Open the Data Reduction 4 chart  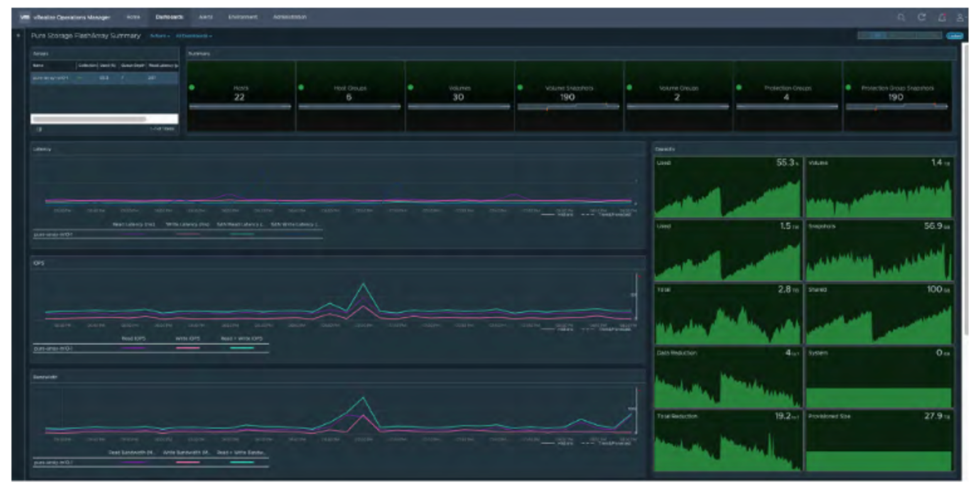click(728, 377)
